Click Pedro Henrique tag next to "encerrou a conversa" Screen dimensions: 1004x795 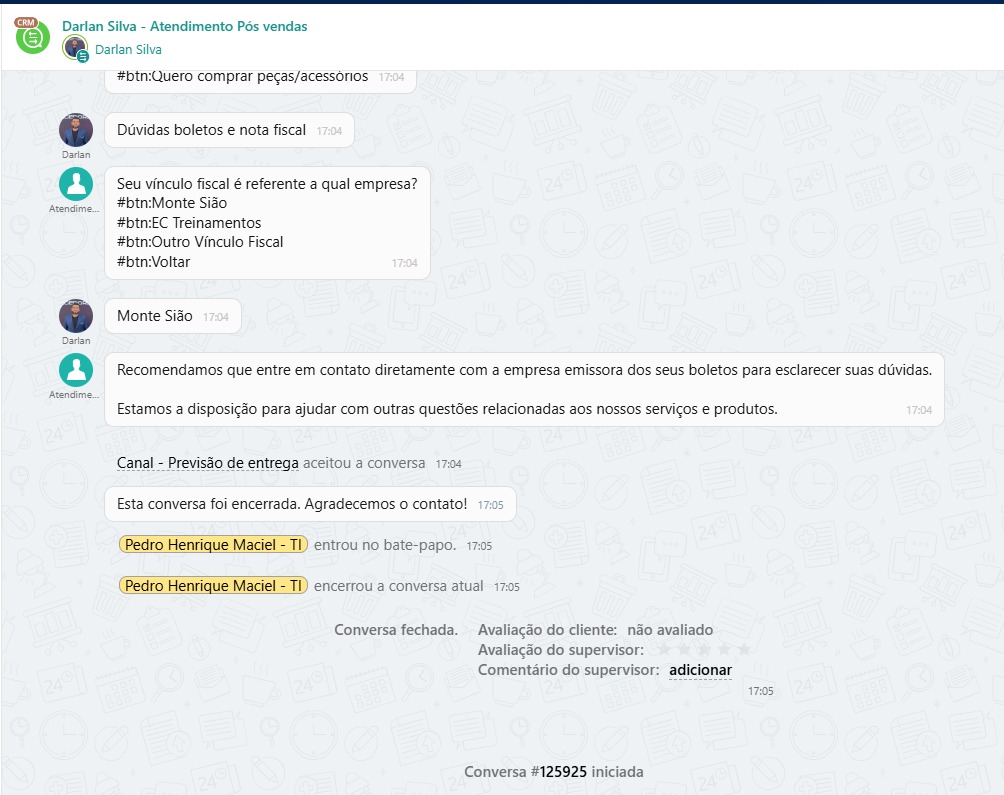pyautogui.click(x=213, y=585)
